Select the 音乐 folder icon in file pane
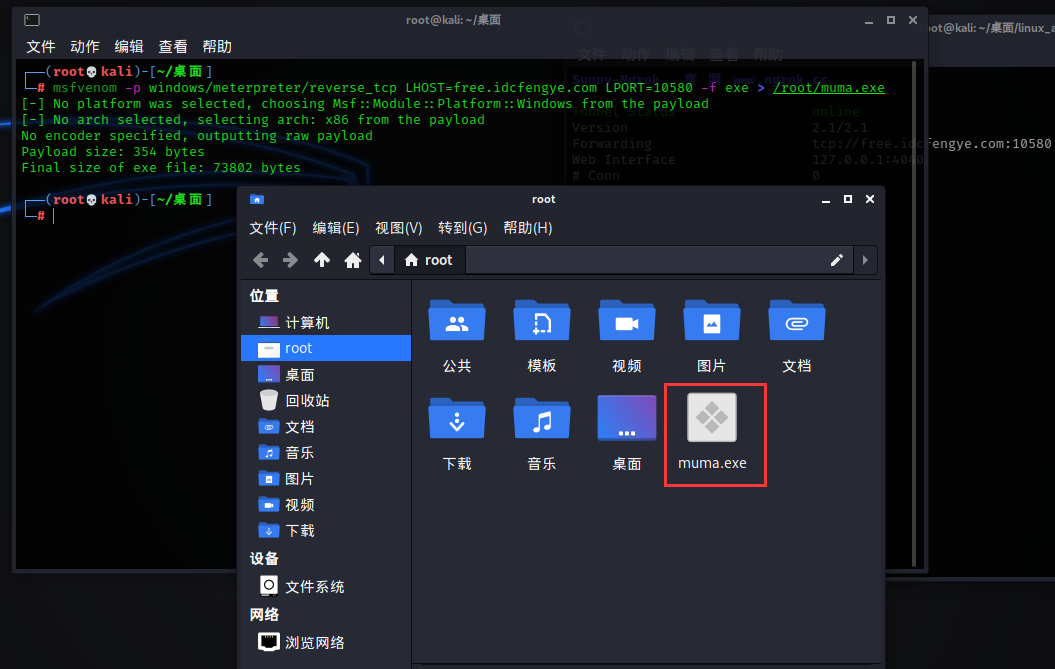The height and width of the screenshot is (669, 1055). point(542,419)
